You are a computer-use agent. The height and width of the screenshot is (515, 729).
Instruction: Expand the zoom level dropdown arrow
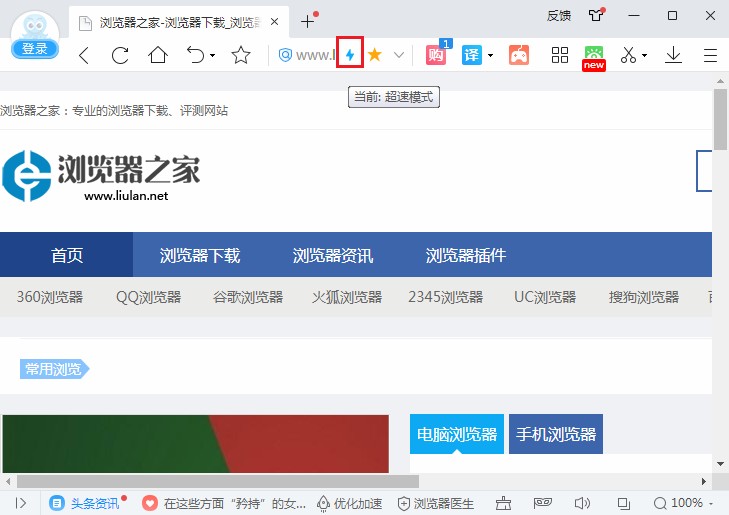[710, 503]
